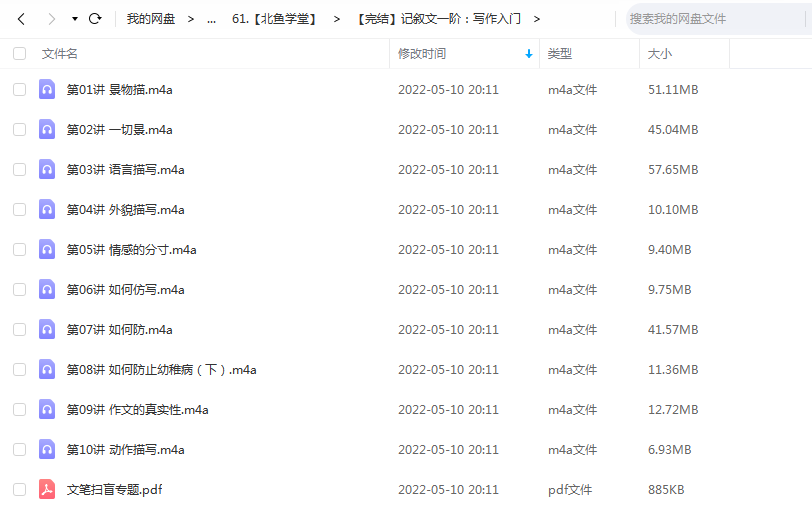The width and height of the screenshot is (812, 506).
Task: Open the navigation history dropdown arrow
Action: pos(75,19)
